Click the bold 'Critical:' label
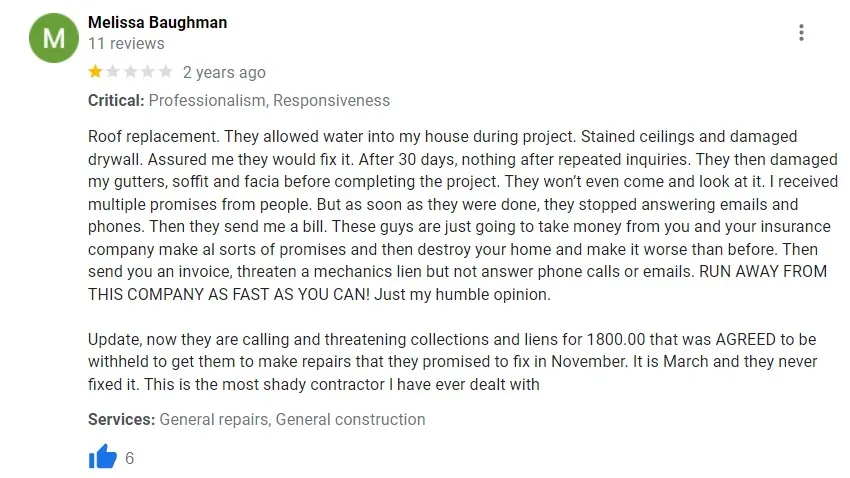This screenshot has width=850, height=478. point(116,100)
